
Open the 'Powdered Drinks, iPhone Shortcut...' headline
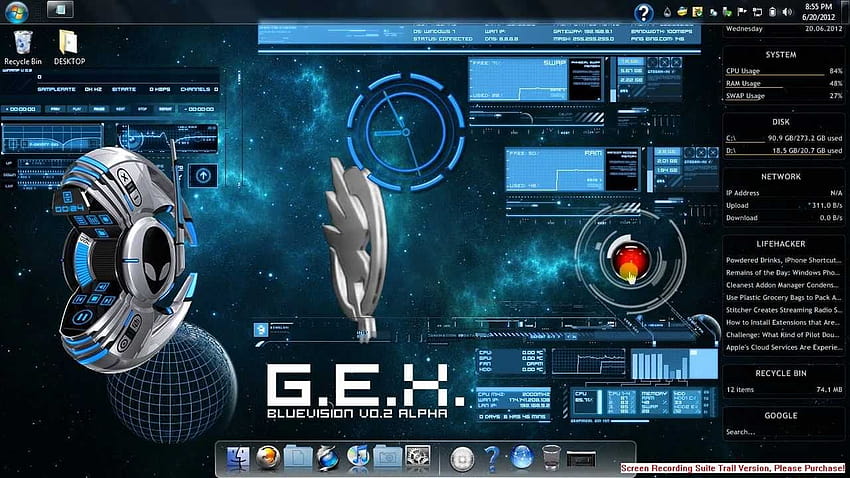click(784, 260)
